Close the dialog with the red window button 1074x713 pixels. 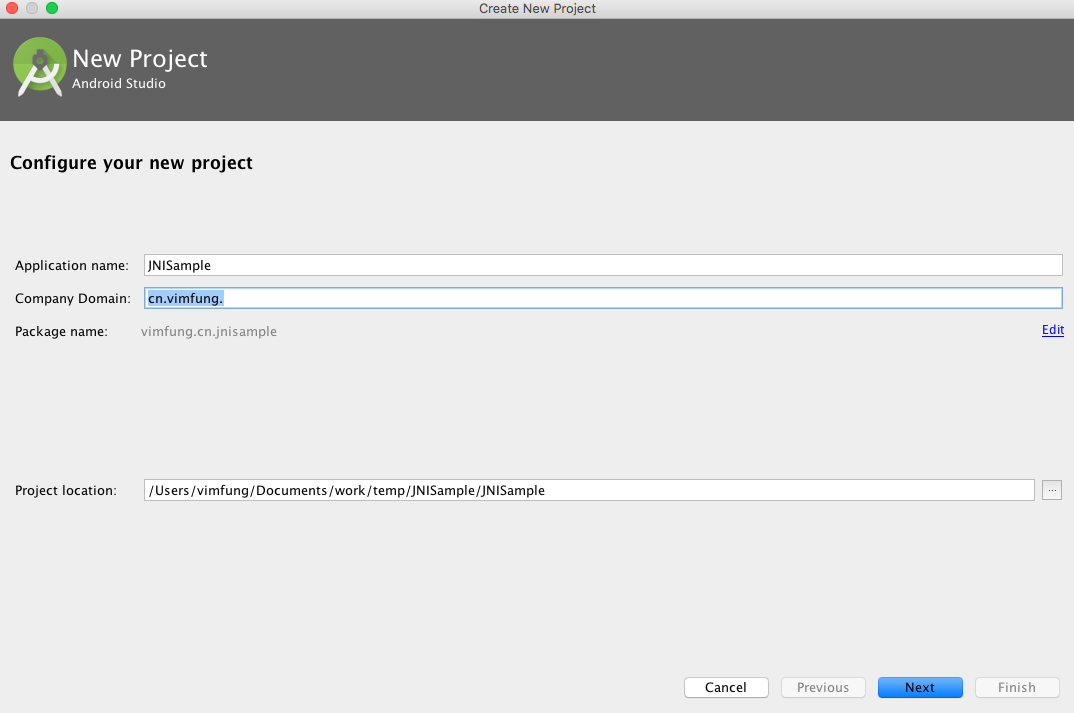coord(12,8)
